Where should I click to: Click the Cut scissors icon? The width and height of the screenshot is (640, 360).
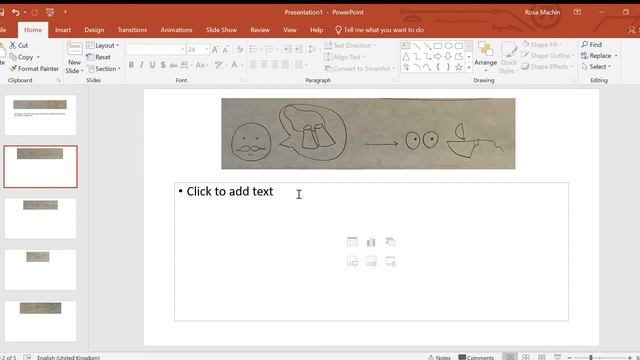tap(13, 45)
